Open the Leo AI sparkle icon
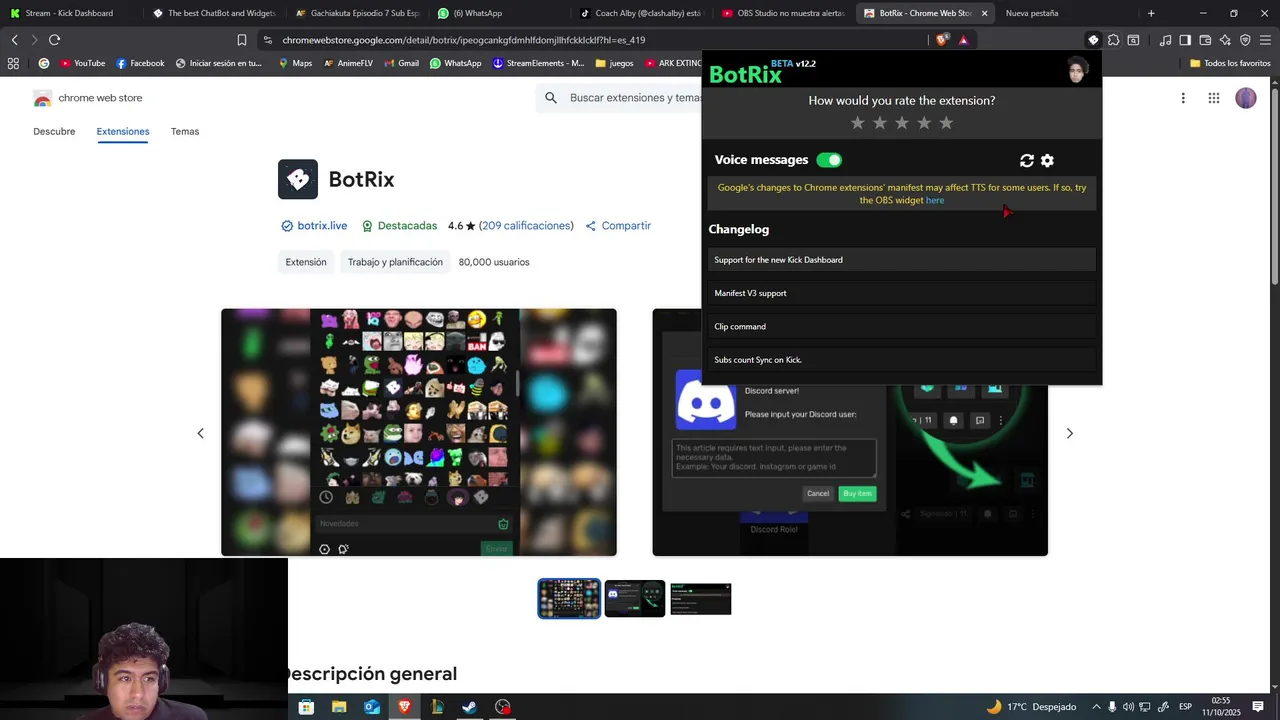 coord(1225,40)
